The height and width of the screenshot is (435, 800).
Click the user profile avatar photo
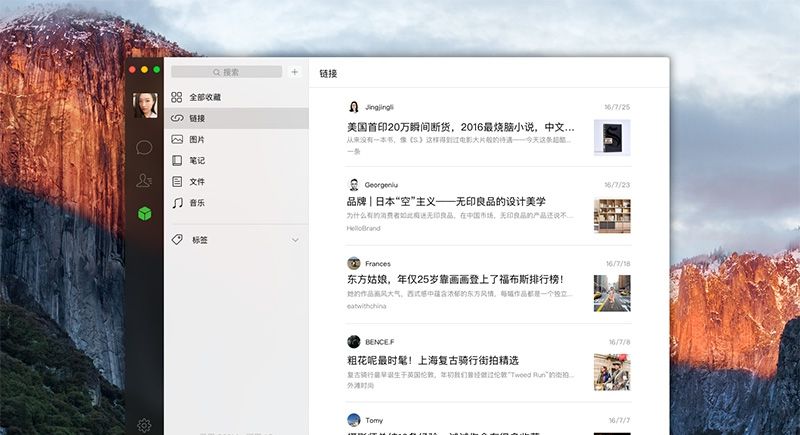click(x=145, y=105)
